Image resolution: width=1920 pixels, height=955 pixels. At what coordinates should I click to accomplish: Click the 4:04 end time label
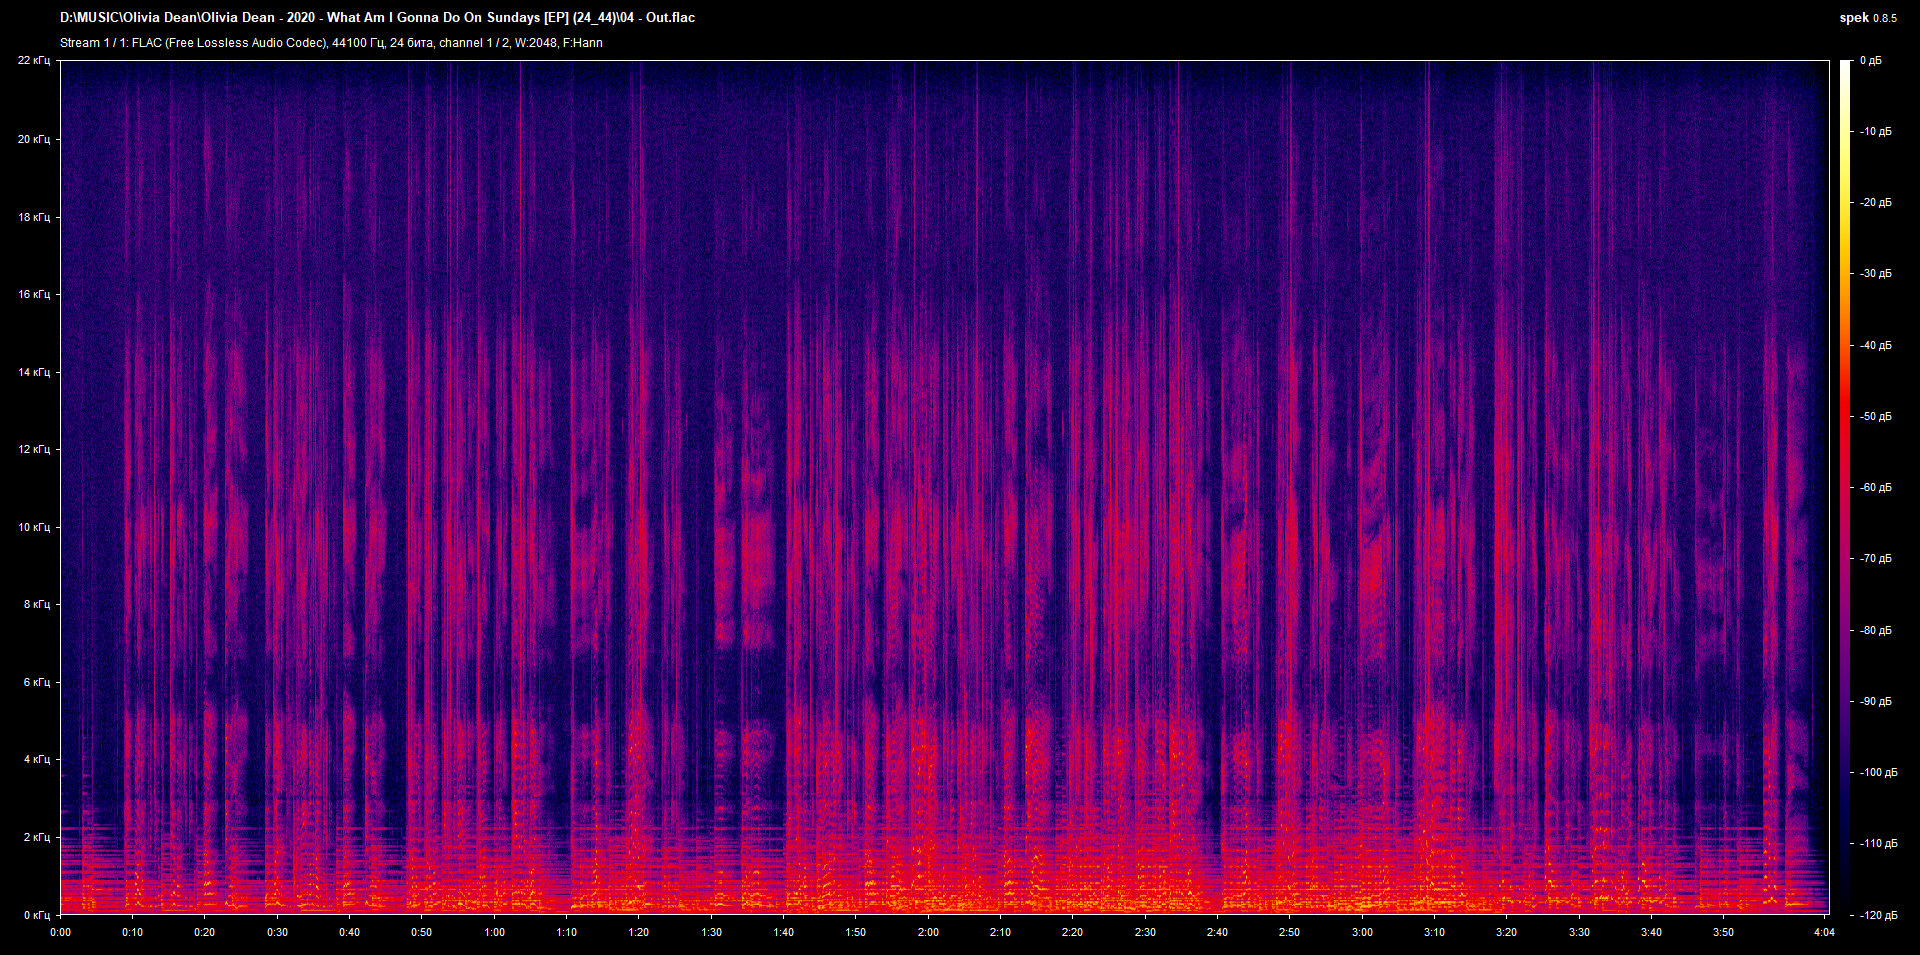coord(1824,932)
